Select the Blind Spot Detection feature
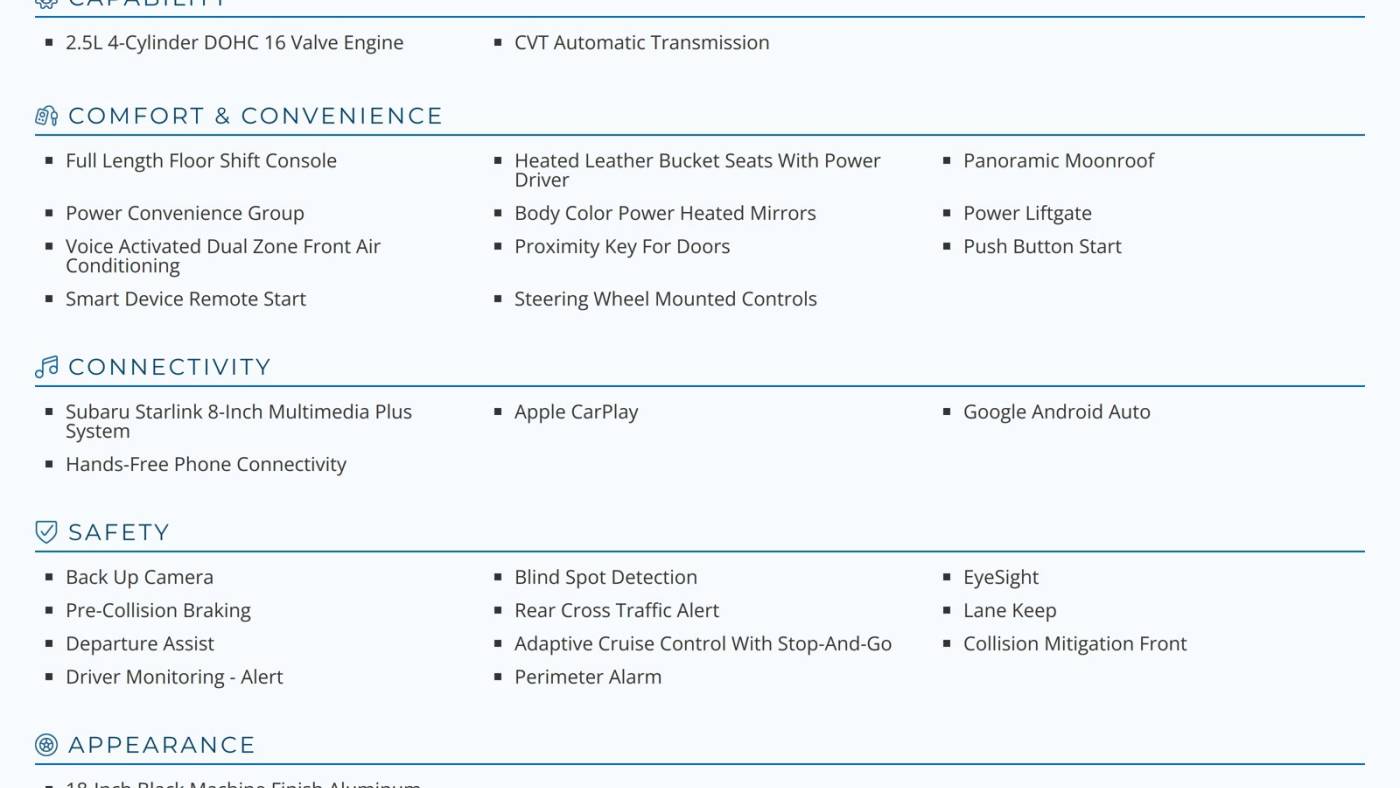The image size is (1400, 788). [605, 577]
